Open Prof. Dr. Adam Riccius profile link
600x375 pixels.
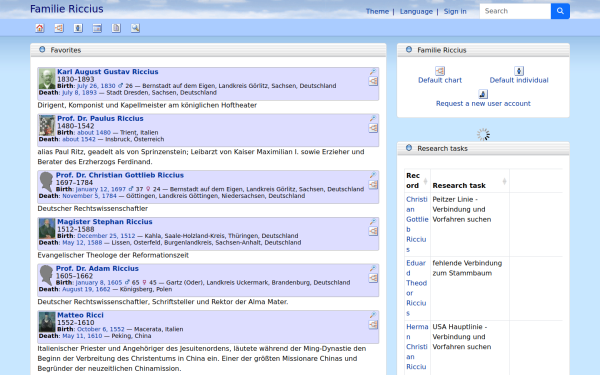[97, 268]
